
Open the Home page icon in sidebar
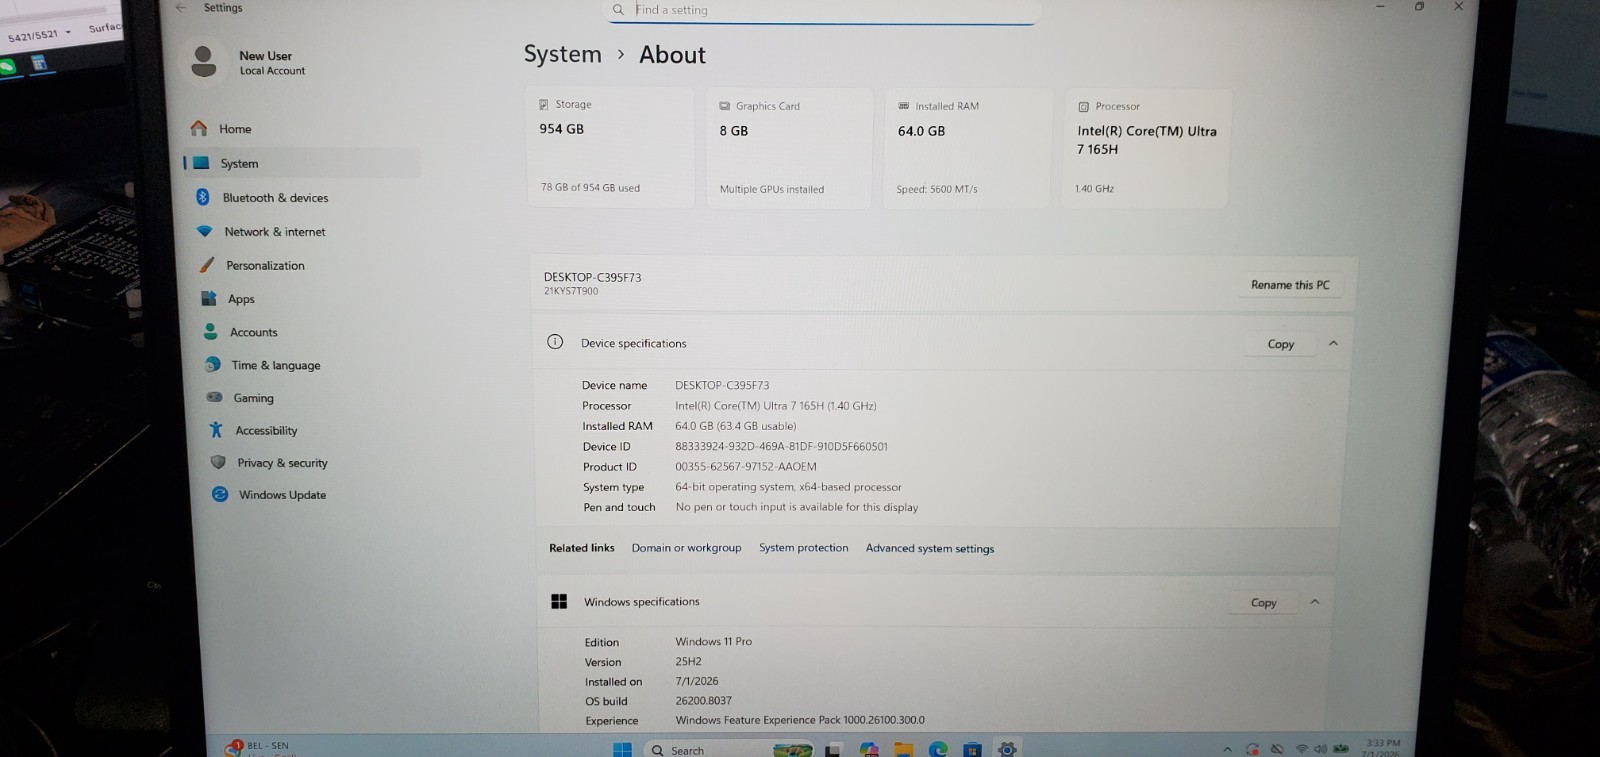198,128
